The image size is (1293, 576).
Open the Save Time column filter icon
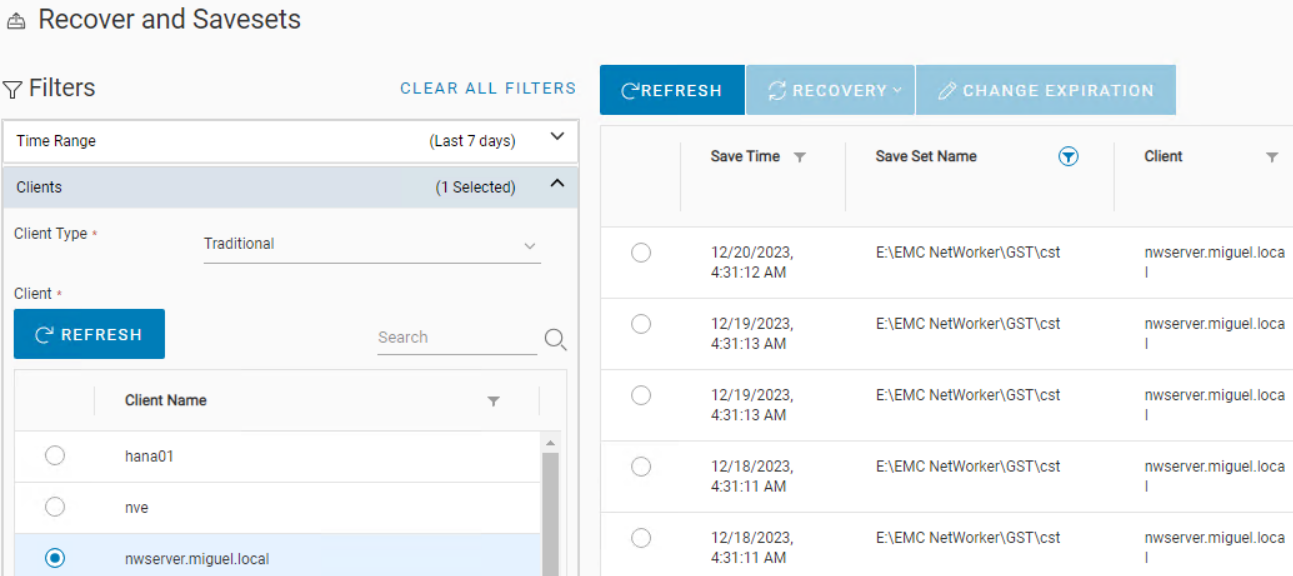coord(799,156)
